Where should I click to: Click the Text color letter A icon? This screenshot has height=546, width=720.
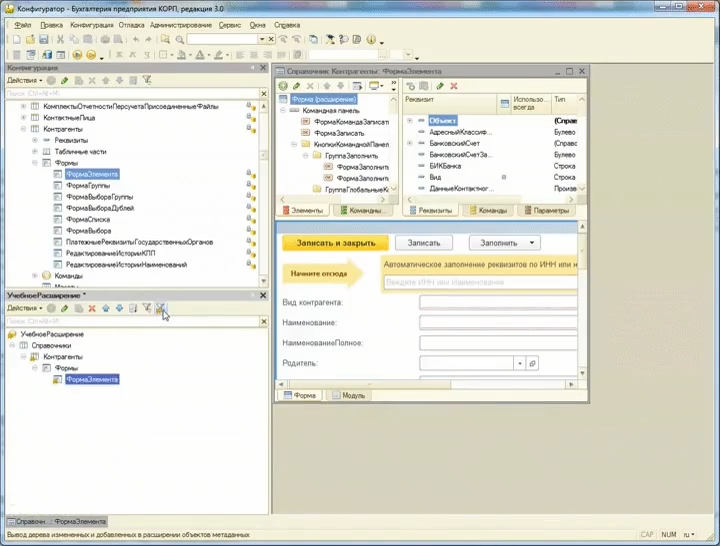click(200, 55)
